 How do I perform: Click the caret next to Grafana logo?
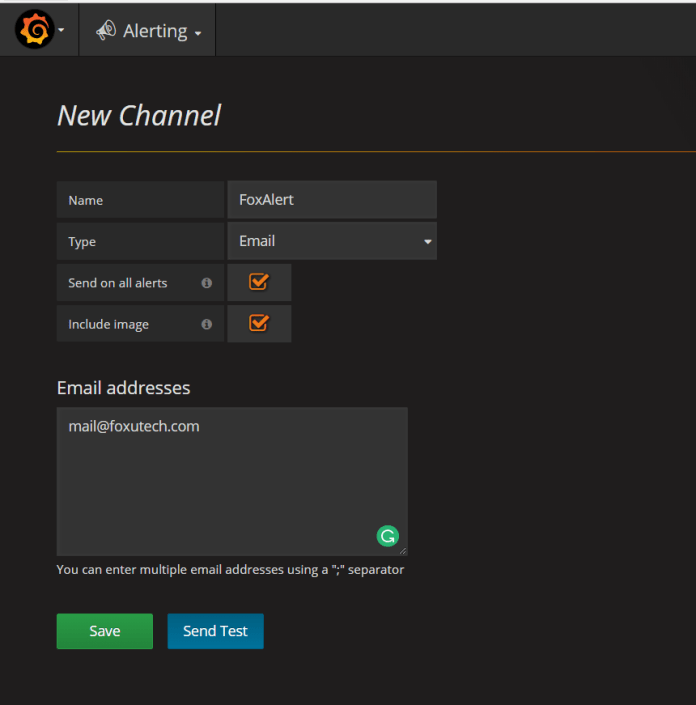[x=61, y=30]
